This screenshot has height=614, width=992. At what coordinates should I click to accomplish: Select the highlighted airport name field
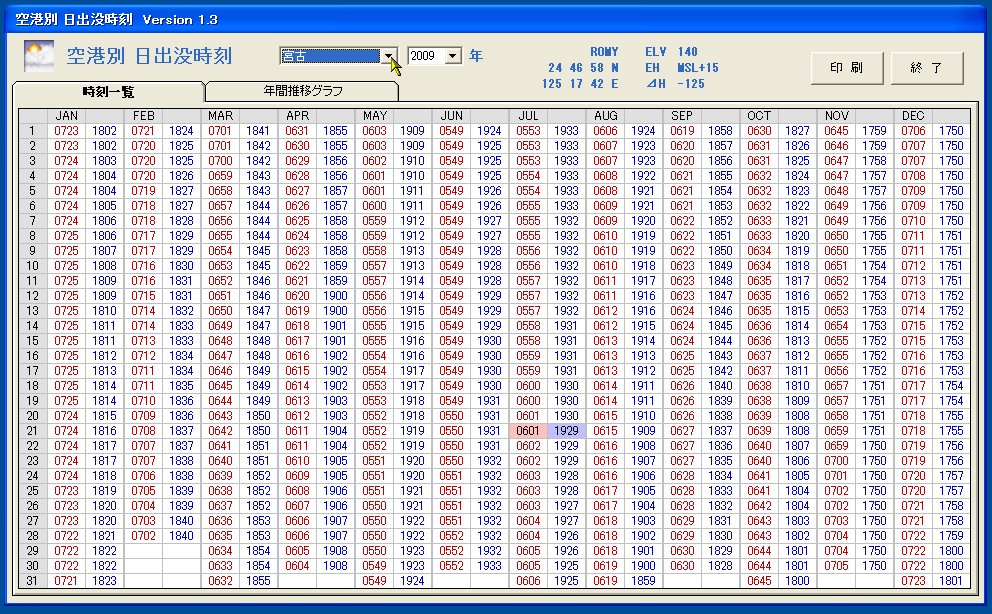point(331,56)
